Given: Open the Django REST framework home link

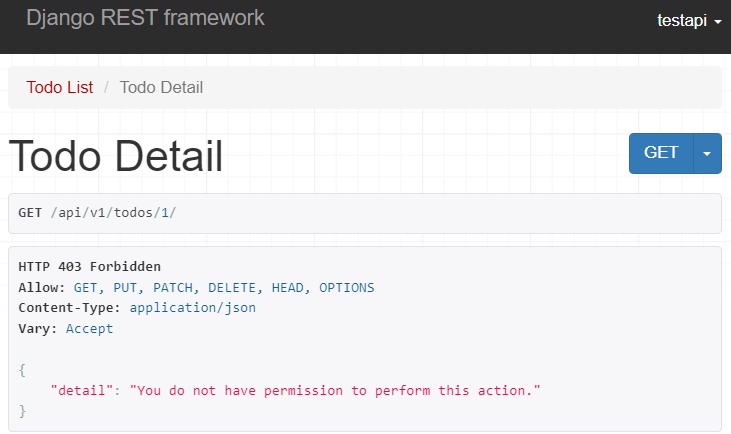Looking at the screenshot, I should (x=145, y=18).
